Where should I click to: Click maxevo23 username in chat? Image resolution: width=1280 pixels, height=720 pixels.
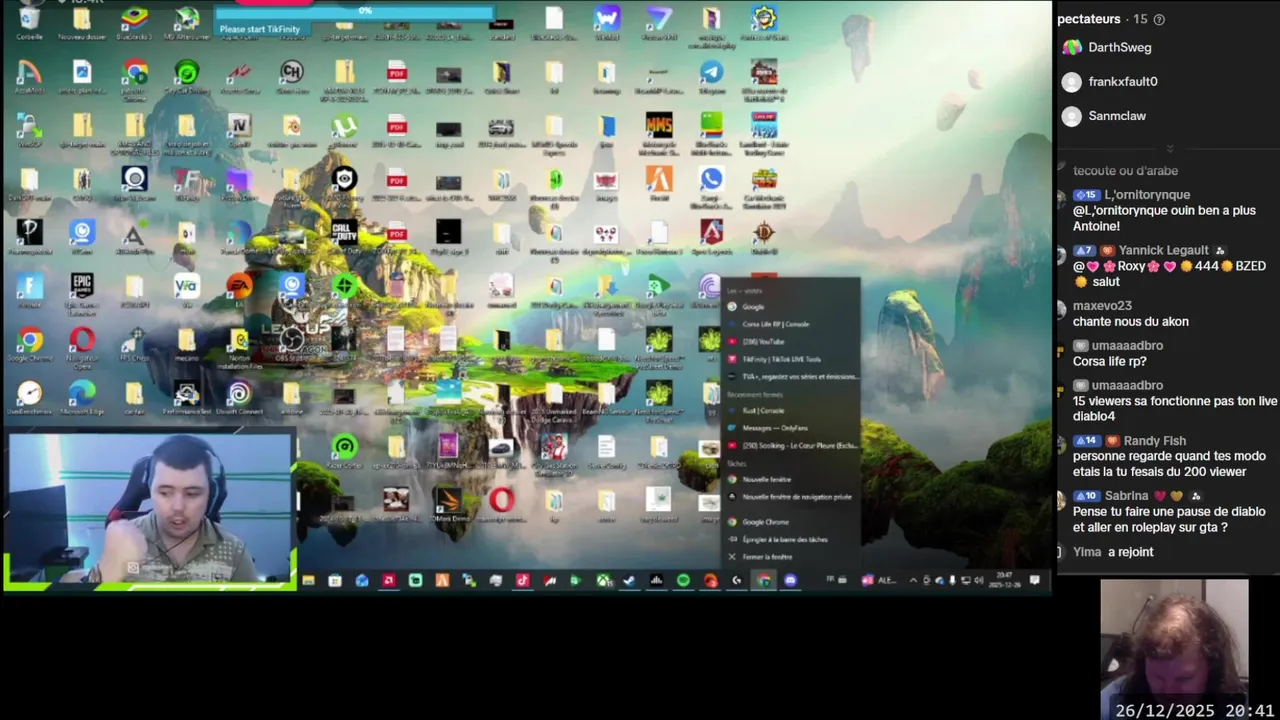[x=1102, y=306]
